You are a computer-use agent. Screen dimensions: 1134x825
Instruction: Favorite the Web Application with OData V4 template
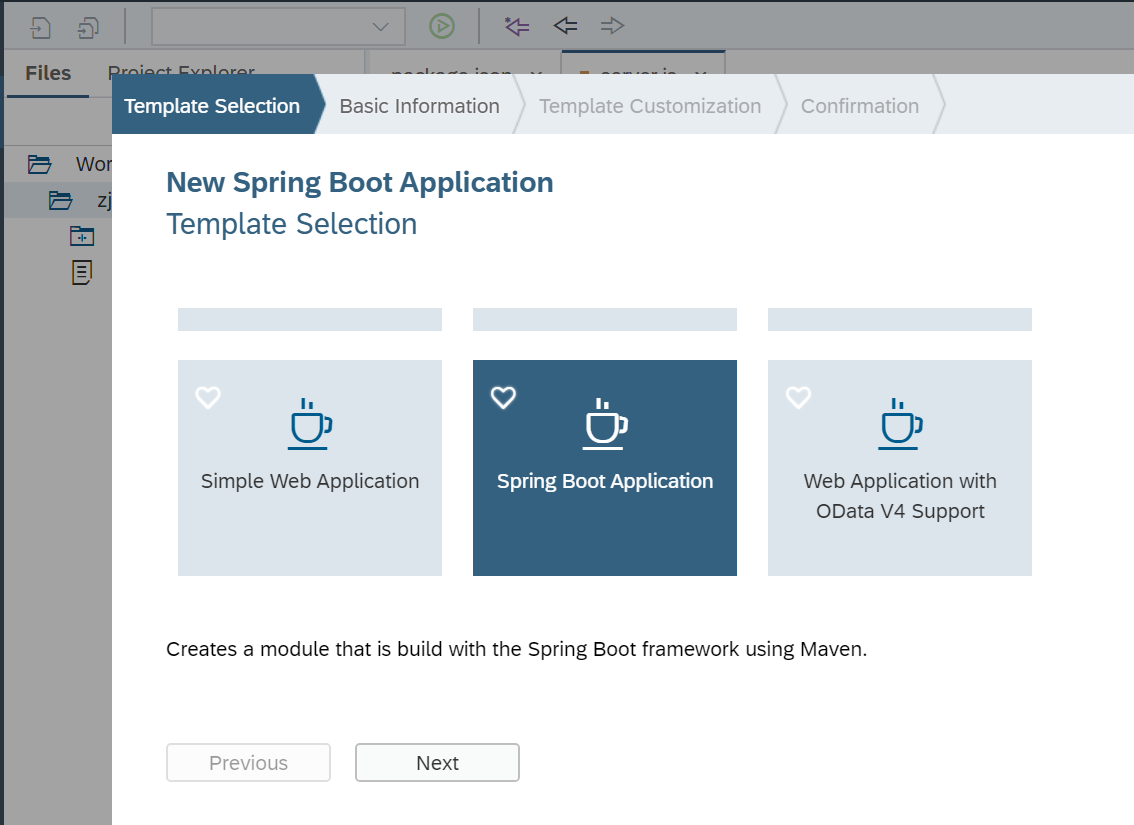[x=798, y=397]
